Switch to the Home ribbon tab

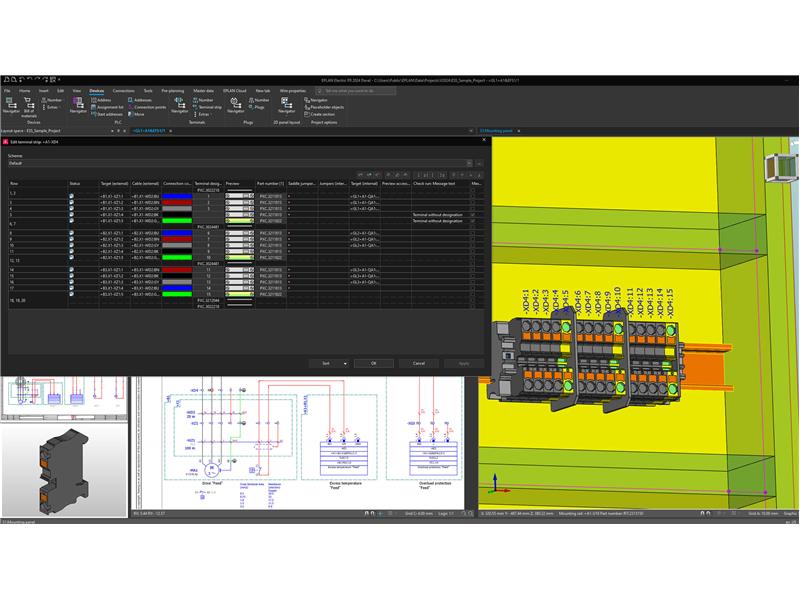click(x=24, y=91)
